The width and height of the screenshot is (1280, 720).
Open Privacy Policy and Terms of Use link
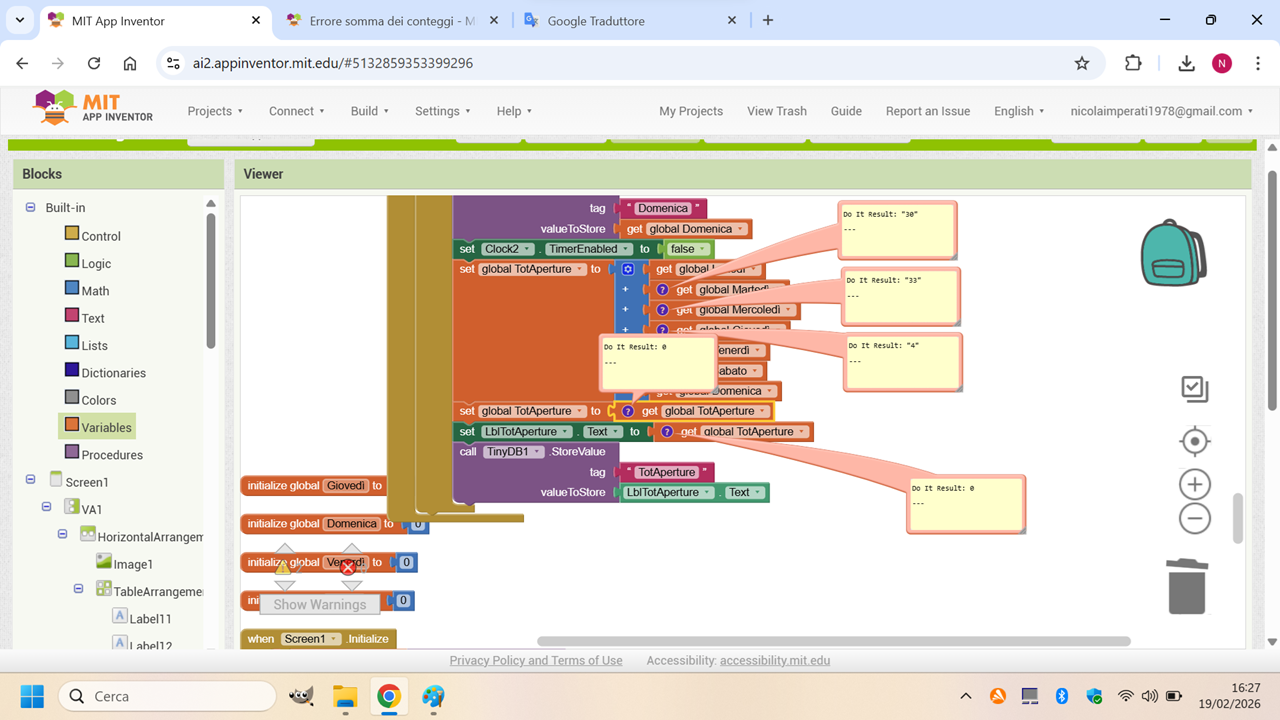536,660
